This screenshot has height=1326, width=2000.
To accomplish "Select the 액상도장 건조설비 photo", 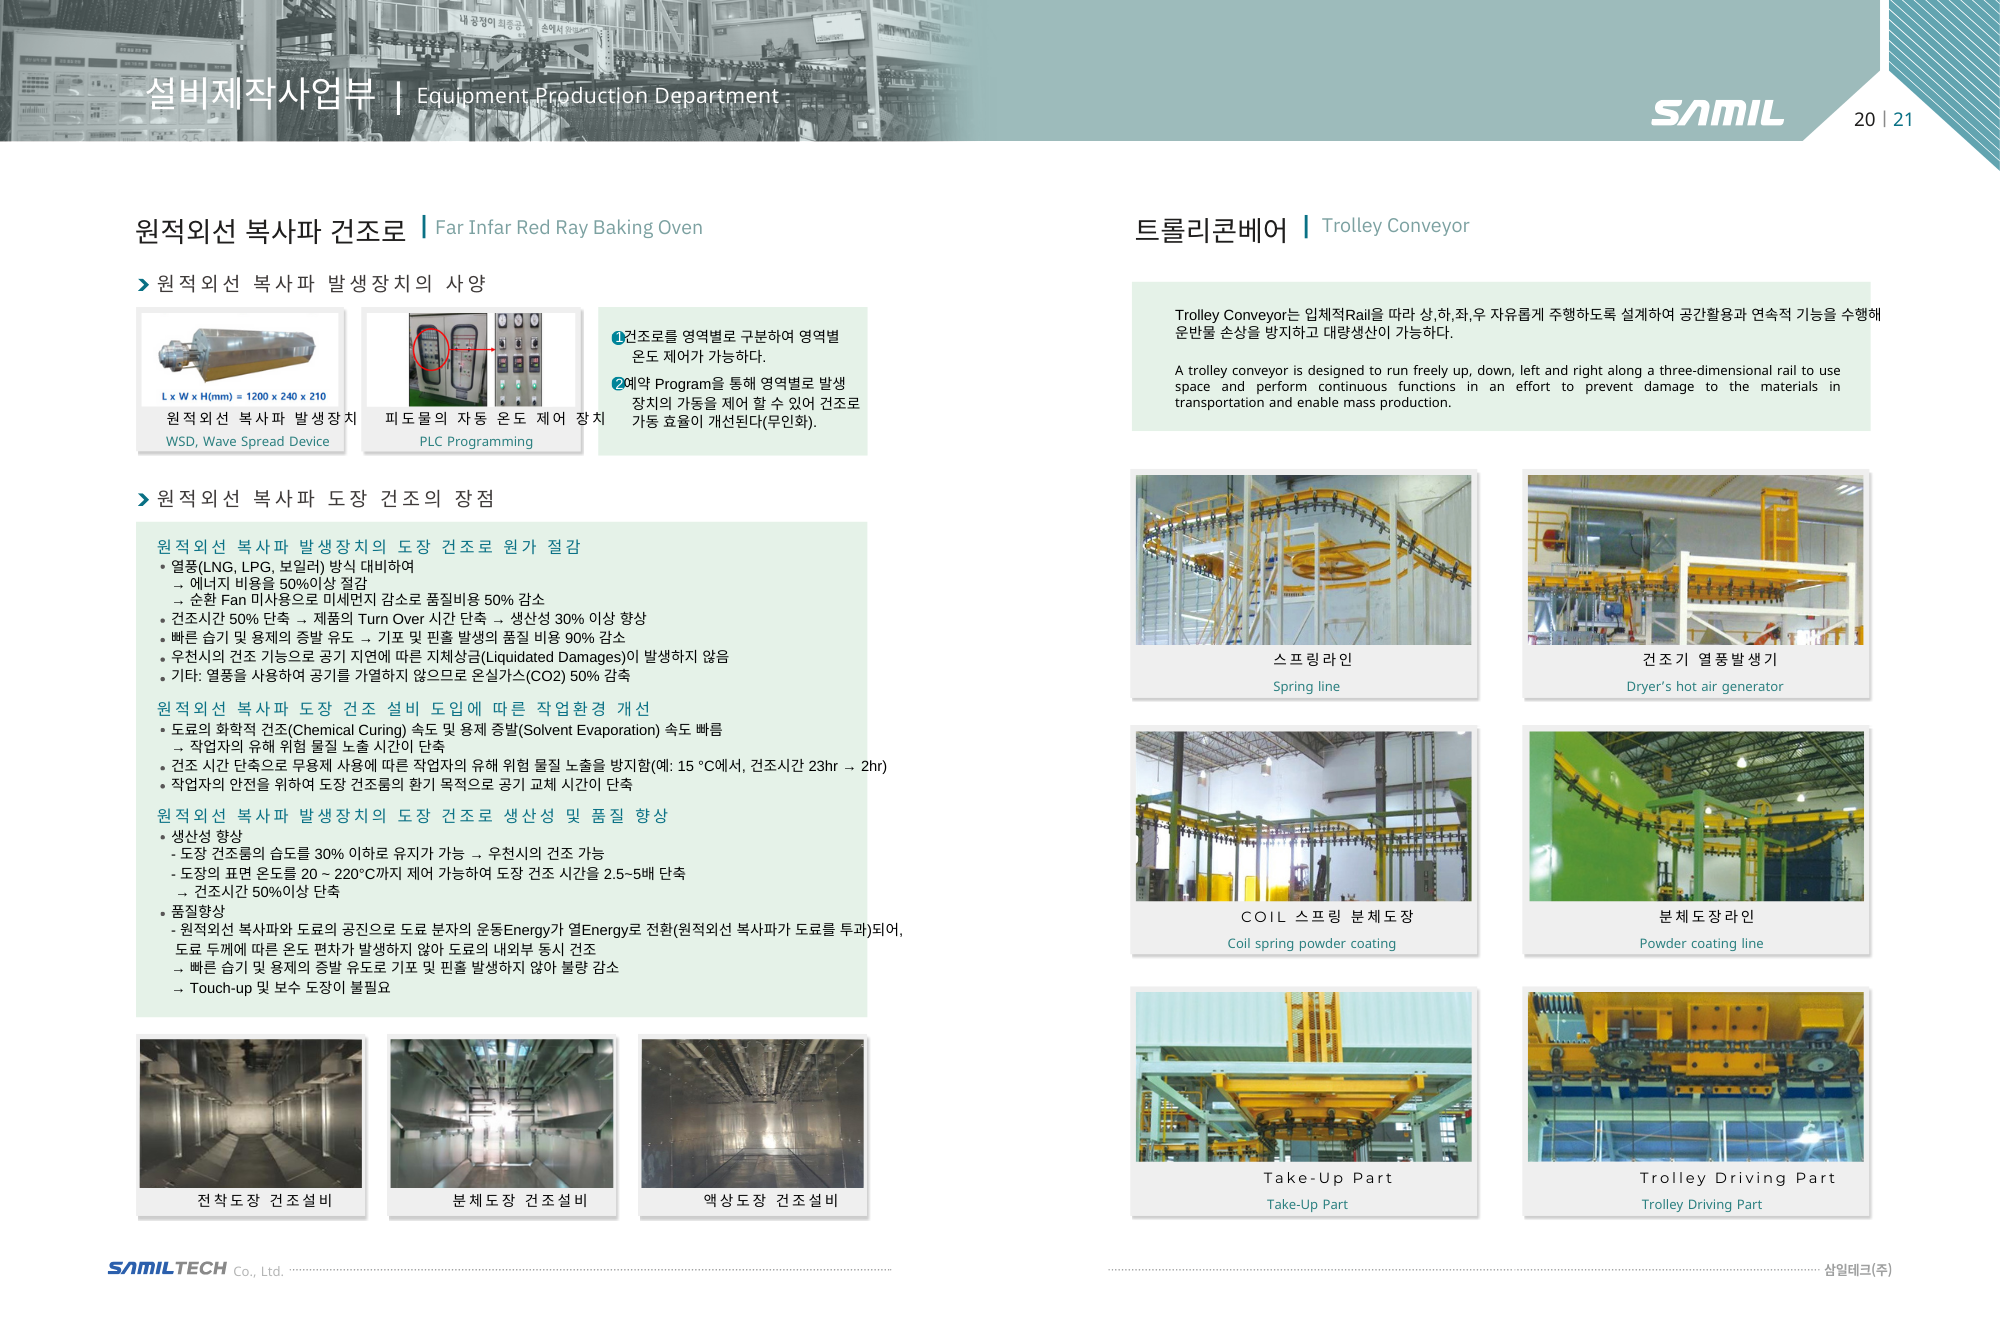I will pyautogui.click(x=752, y=1113).
